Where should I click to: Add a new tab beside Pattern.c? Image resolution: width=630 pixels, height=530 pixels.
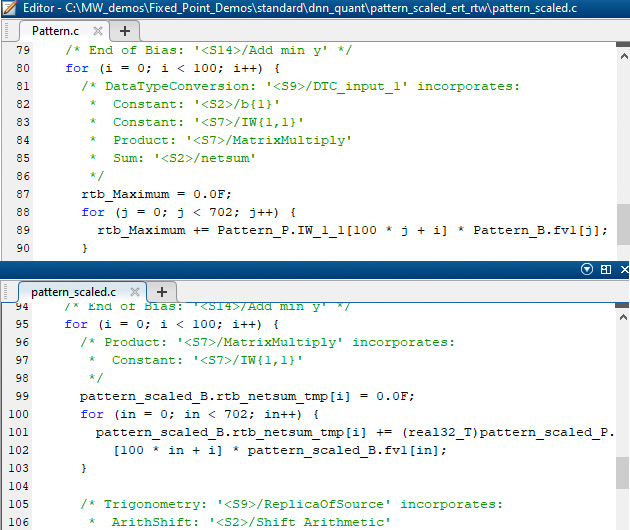click(x=124, y=31)
